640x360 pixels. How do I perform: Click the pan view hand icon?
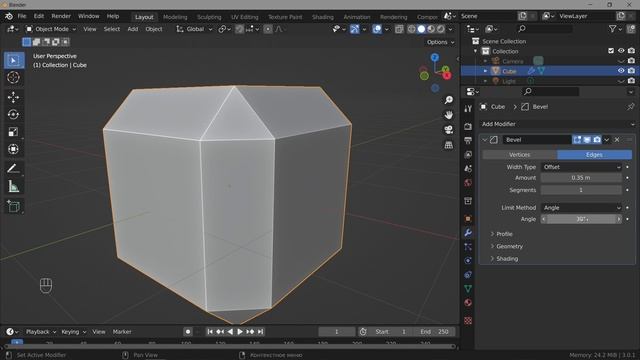[449, 115]
